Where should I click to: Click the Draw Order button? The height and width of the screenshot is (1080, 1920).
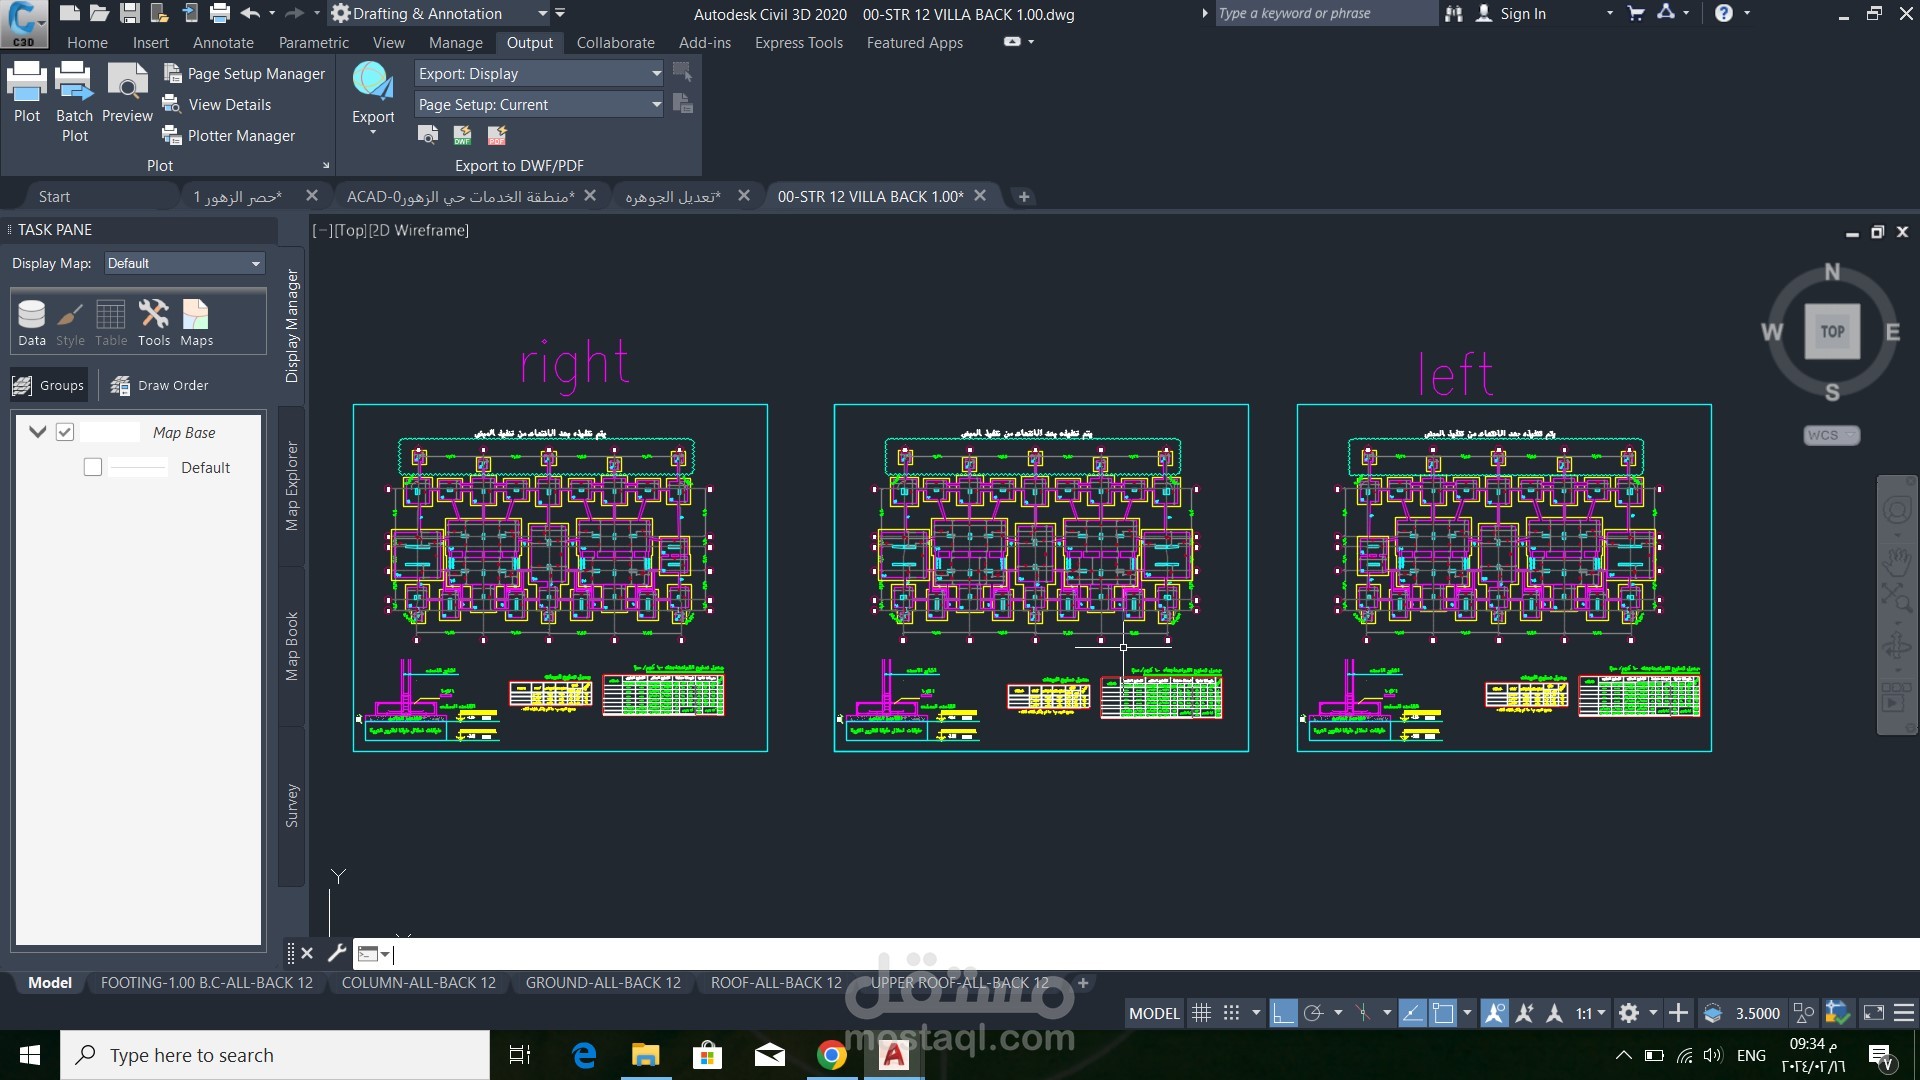pos(160,385)
